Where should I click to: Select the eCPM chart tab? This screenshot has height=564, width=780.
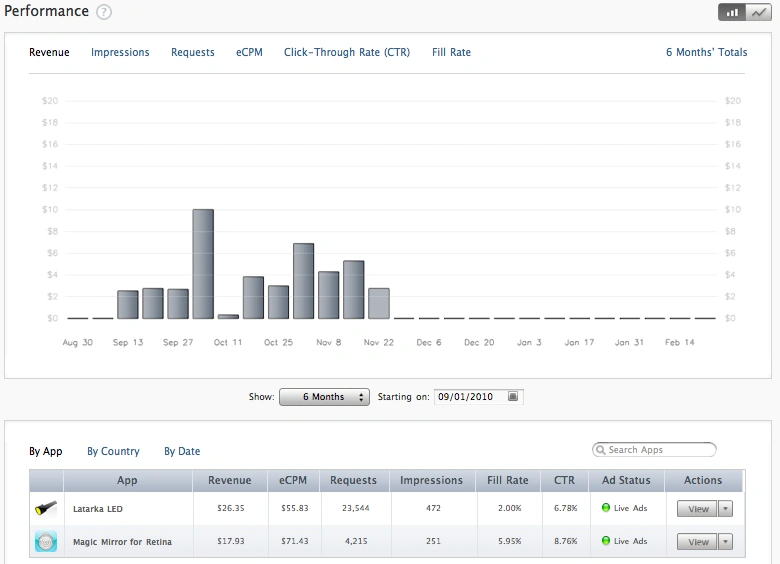pyautogui.click(x=249, y=52)
